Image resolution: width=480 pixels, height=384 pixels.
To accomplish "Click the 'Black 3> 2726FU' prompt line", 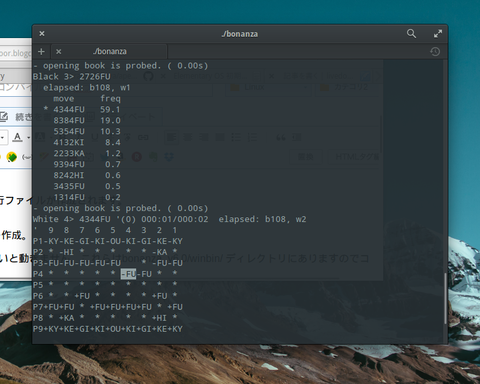I will [x=72, y=77].
